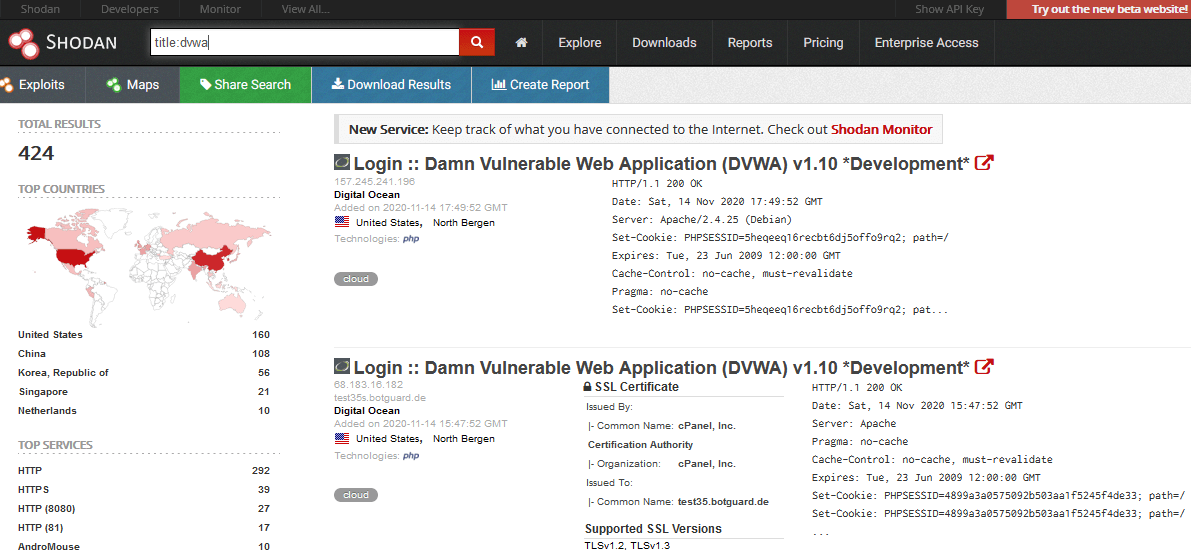
Task: Open the Explore menu item
Action: click(580, 43)
